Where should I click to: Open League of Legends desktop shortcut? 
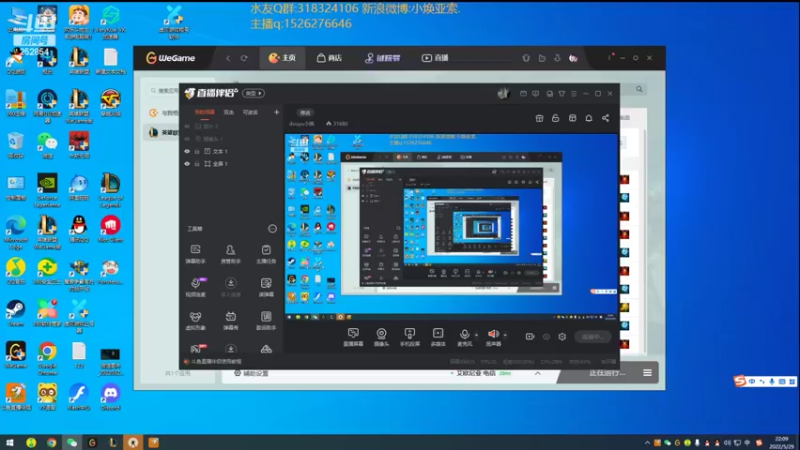(110, 190)
